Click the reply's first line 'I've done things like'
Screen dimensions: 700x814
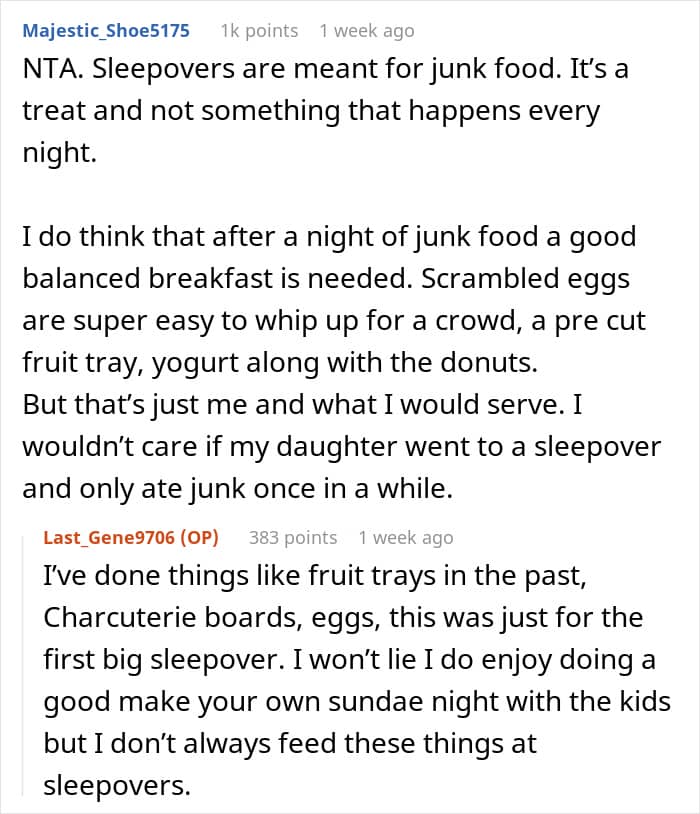point(315,576)
